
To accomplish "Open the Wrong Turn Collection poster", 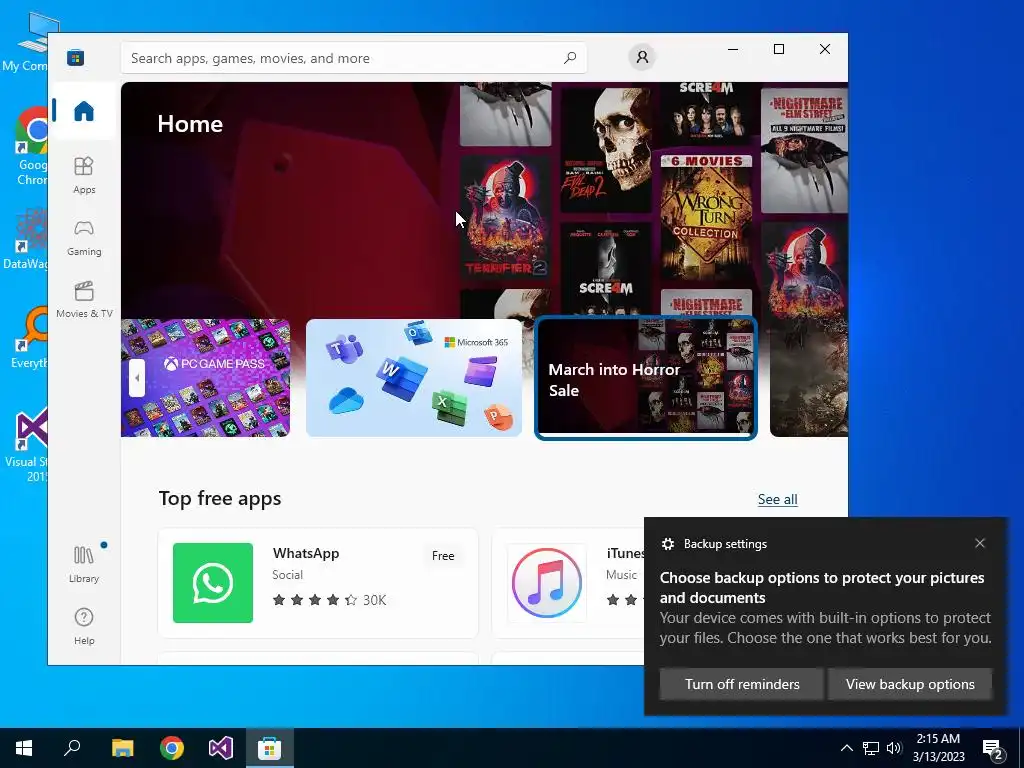I will tap(706, 218).
